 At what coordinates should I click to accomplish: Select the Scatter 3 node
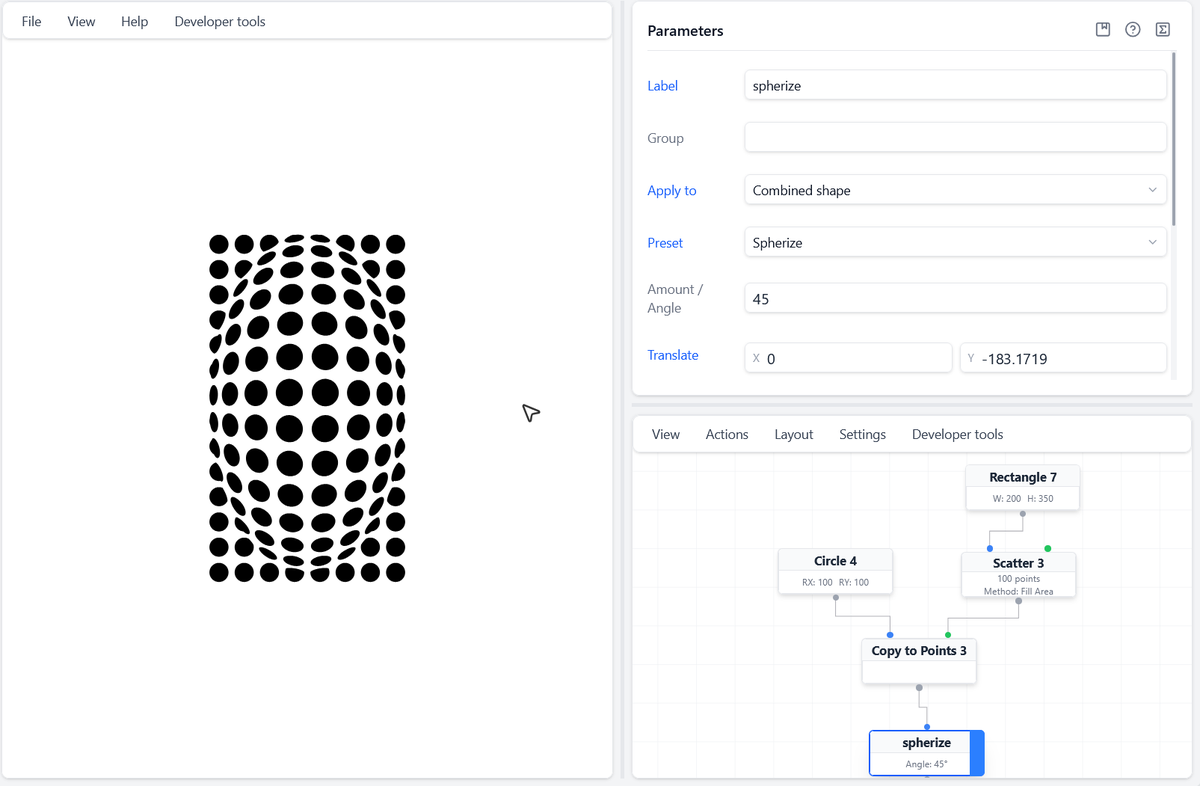click(1018, 574)
